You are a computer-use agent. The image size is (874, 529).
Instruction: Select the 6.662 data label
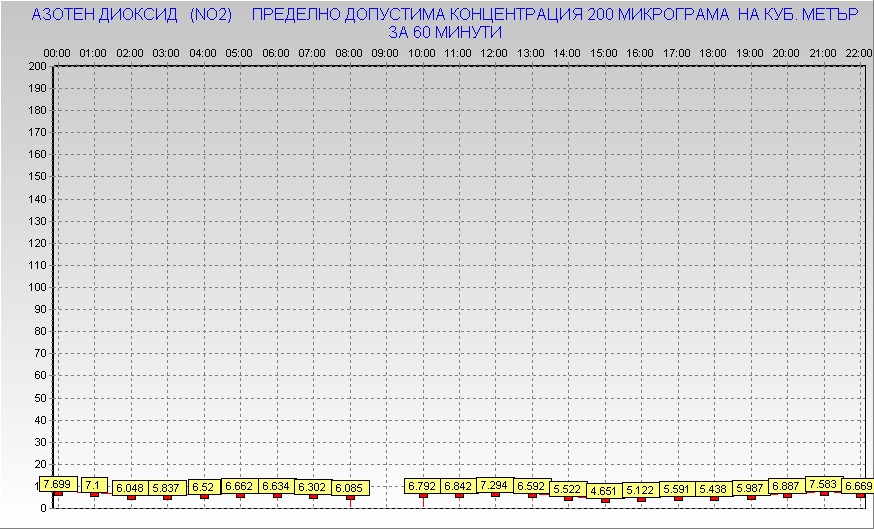click(x=239, y=486)
